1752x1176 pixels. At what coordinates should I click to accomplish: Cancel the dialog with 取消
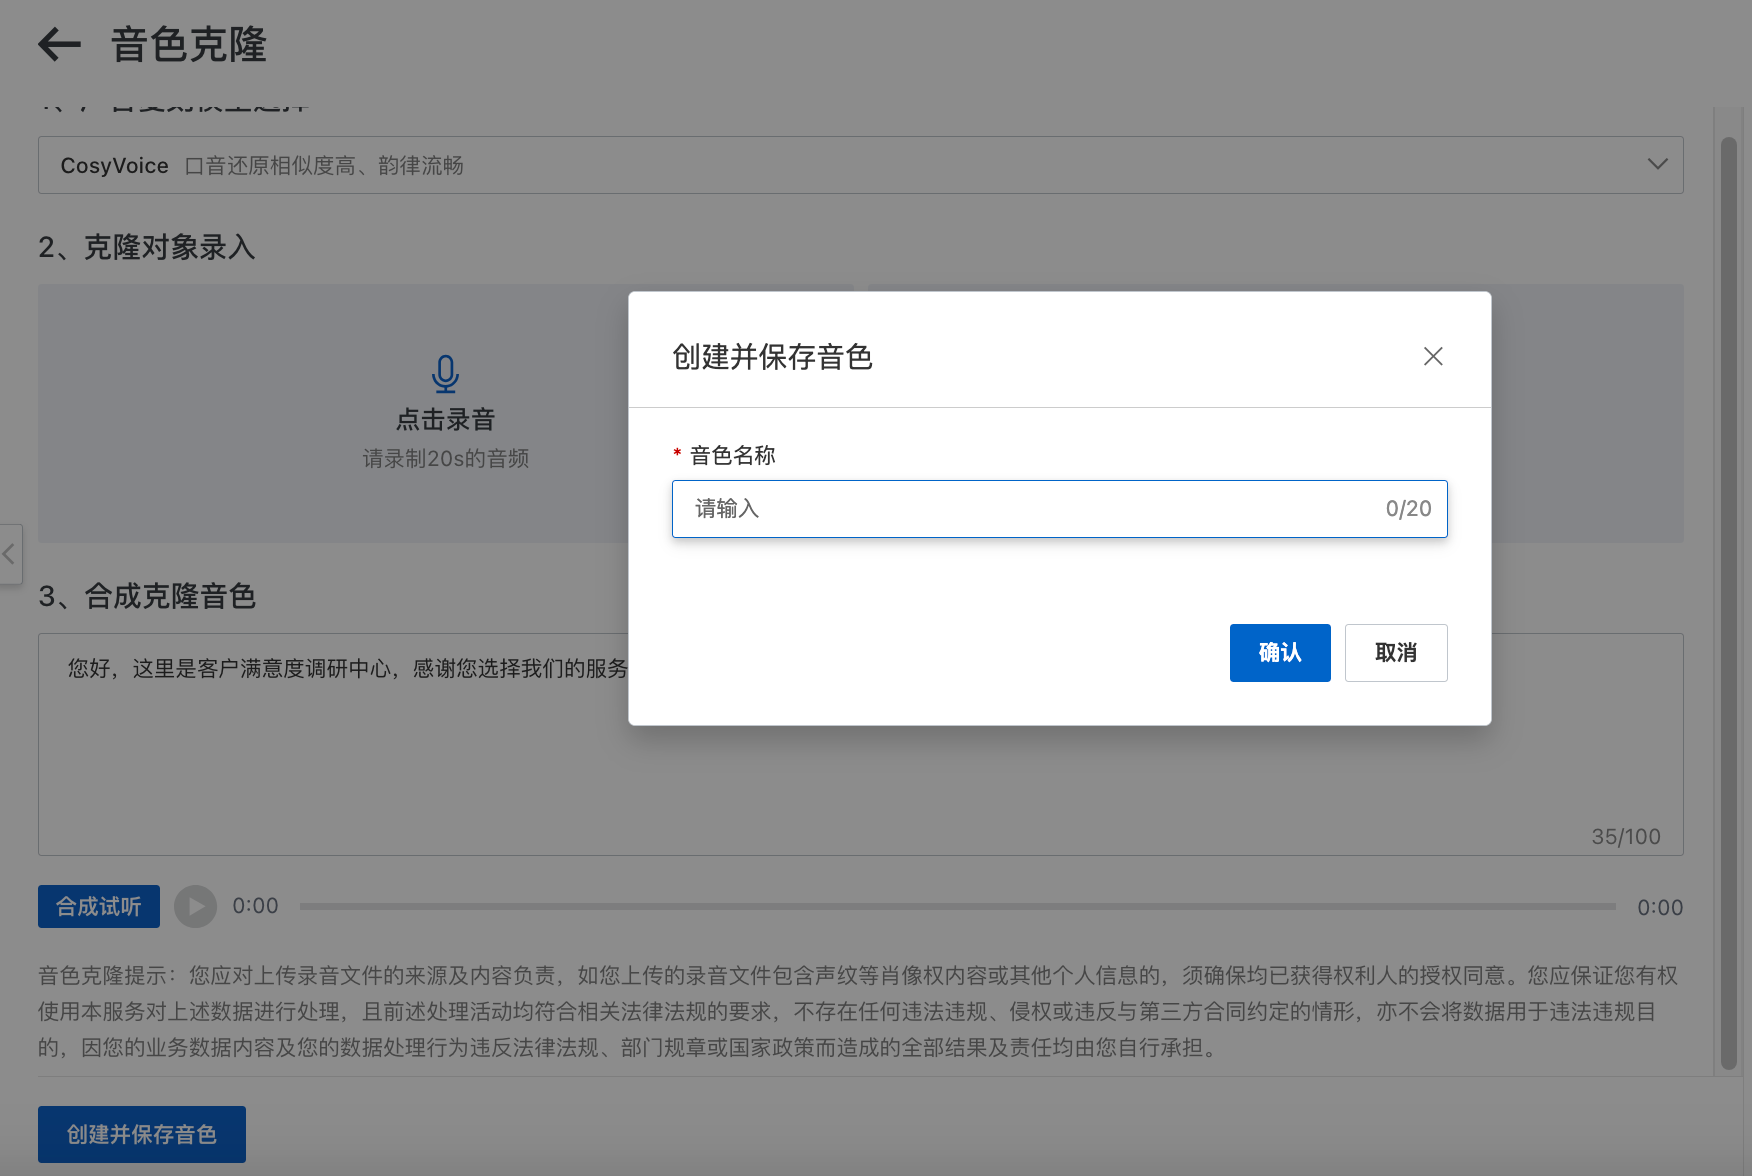(x=1396, y=653)
